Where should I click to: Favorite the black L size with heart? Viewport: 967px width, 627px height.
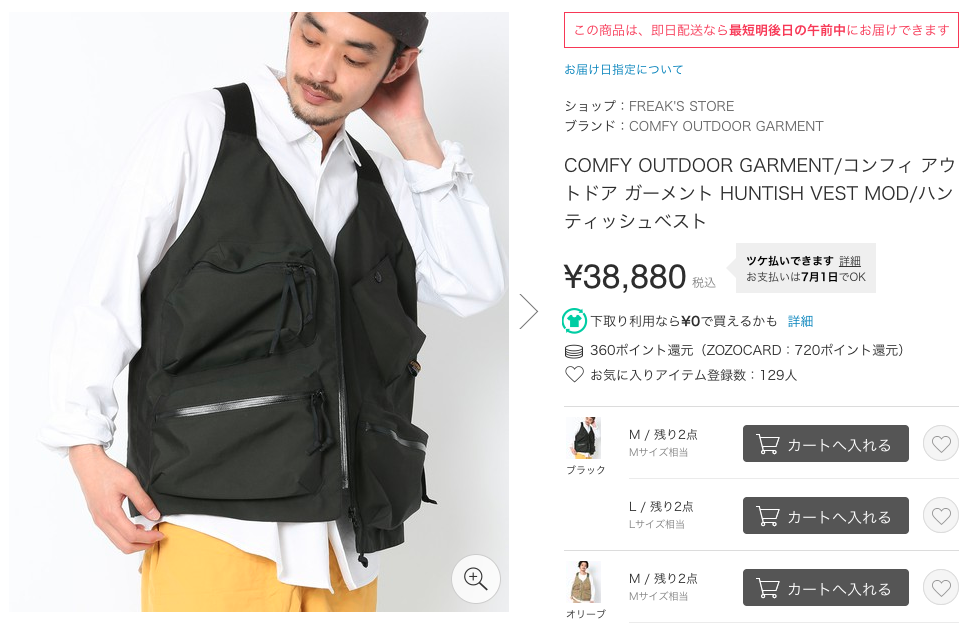point(941,515)
